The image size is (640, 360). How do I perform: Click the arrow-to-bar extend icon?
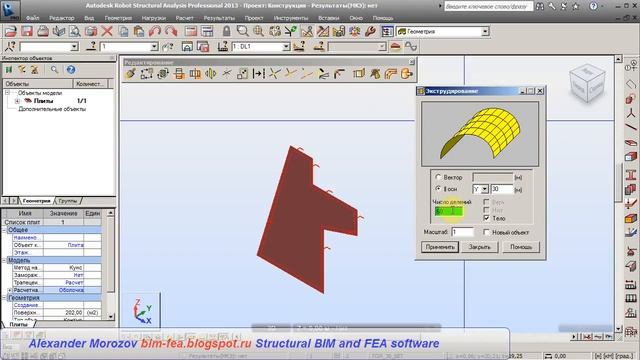(x=258, y=74)
